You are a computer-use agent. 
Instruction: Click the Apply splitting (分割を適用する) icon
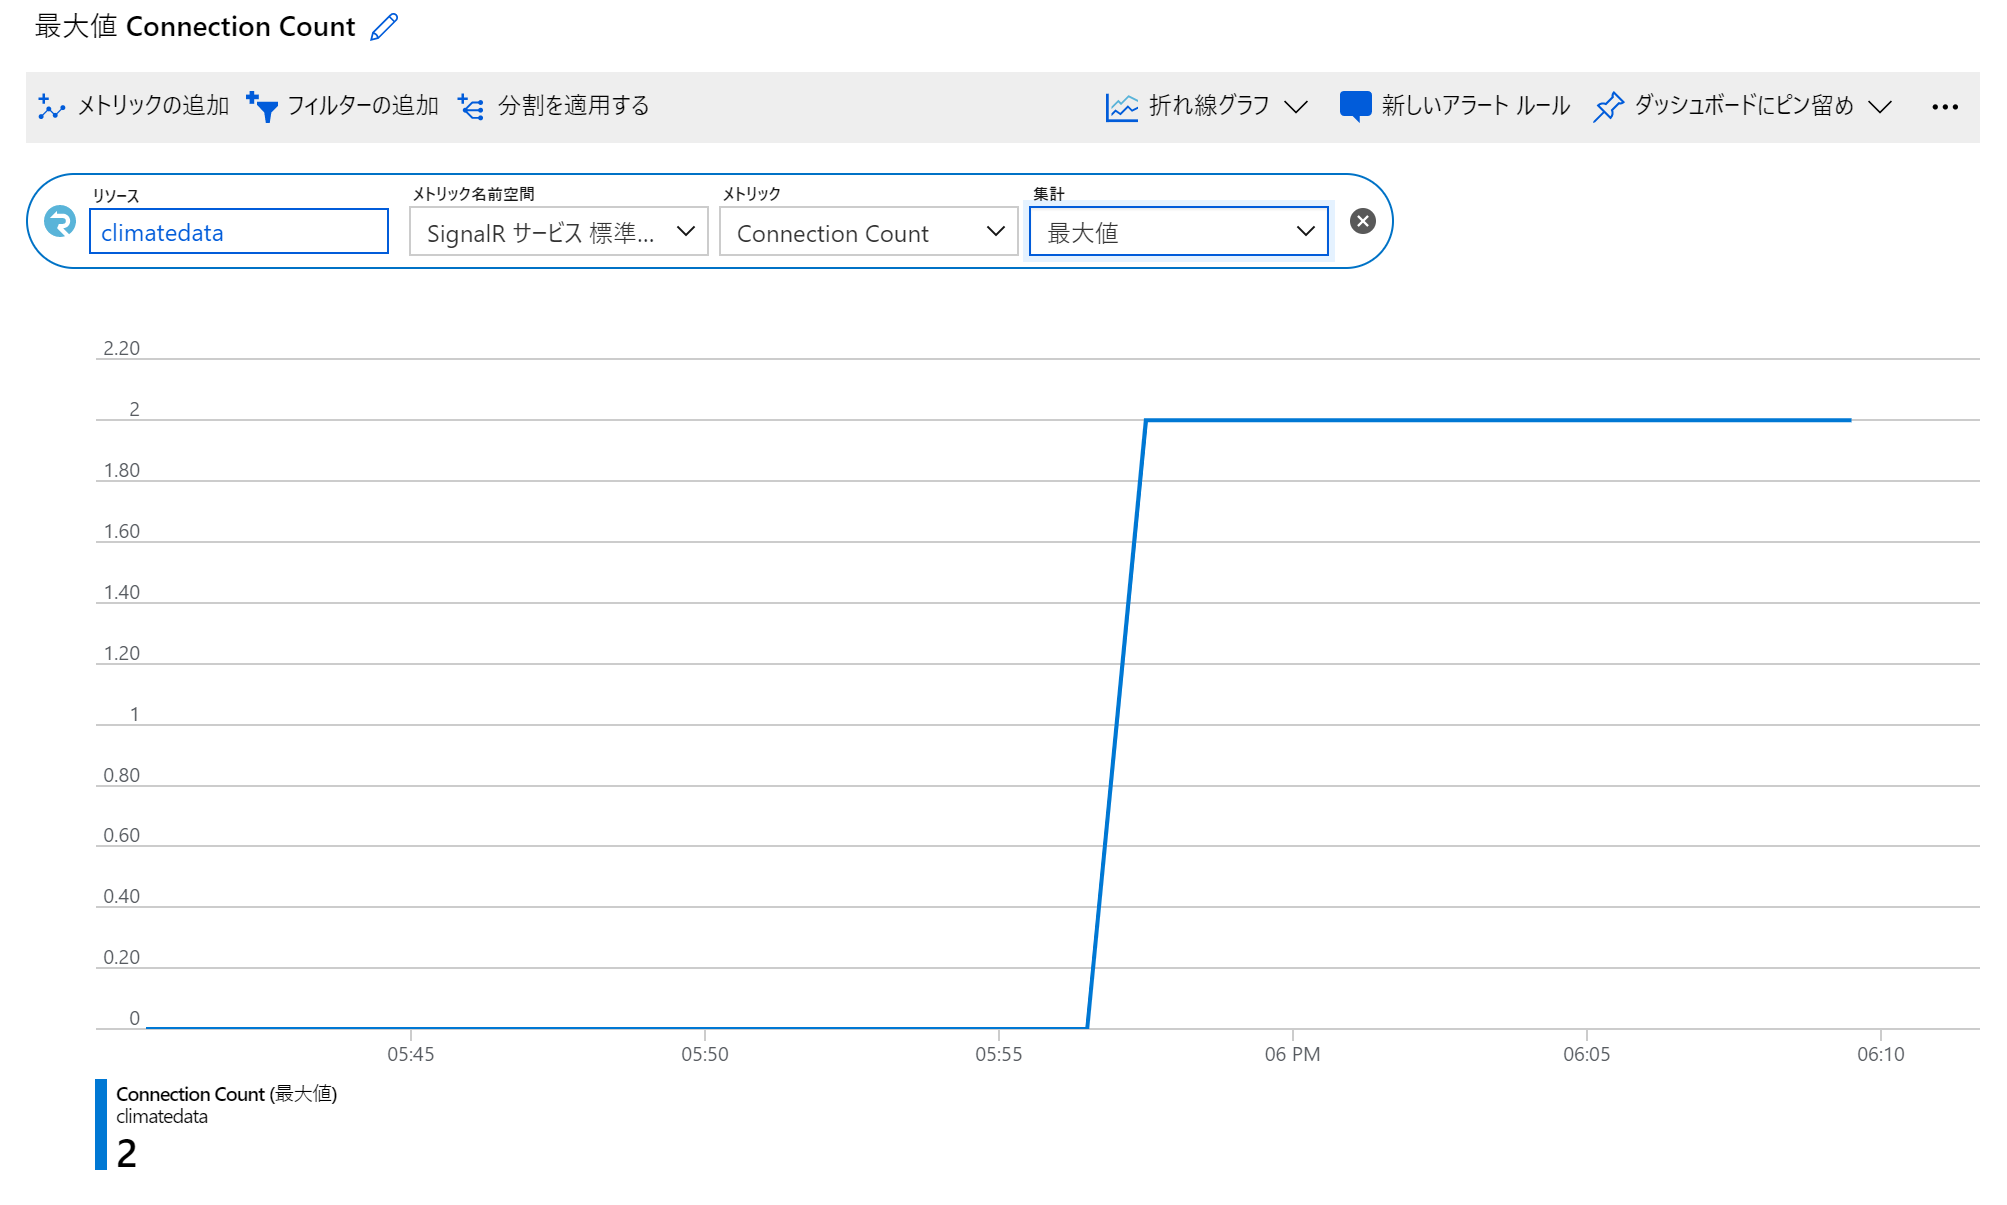click(x=471, y=106)
